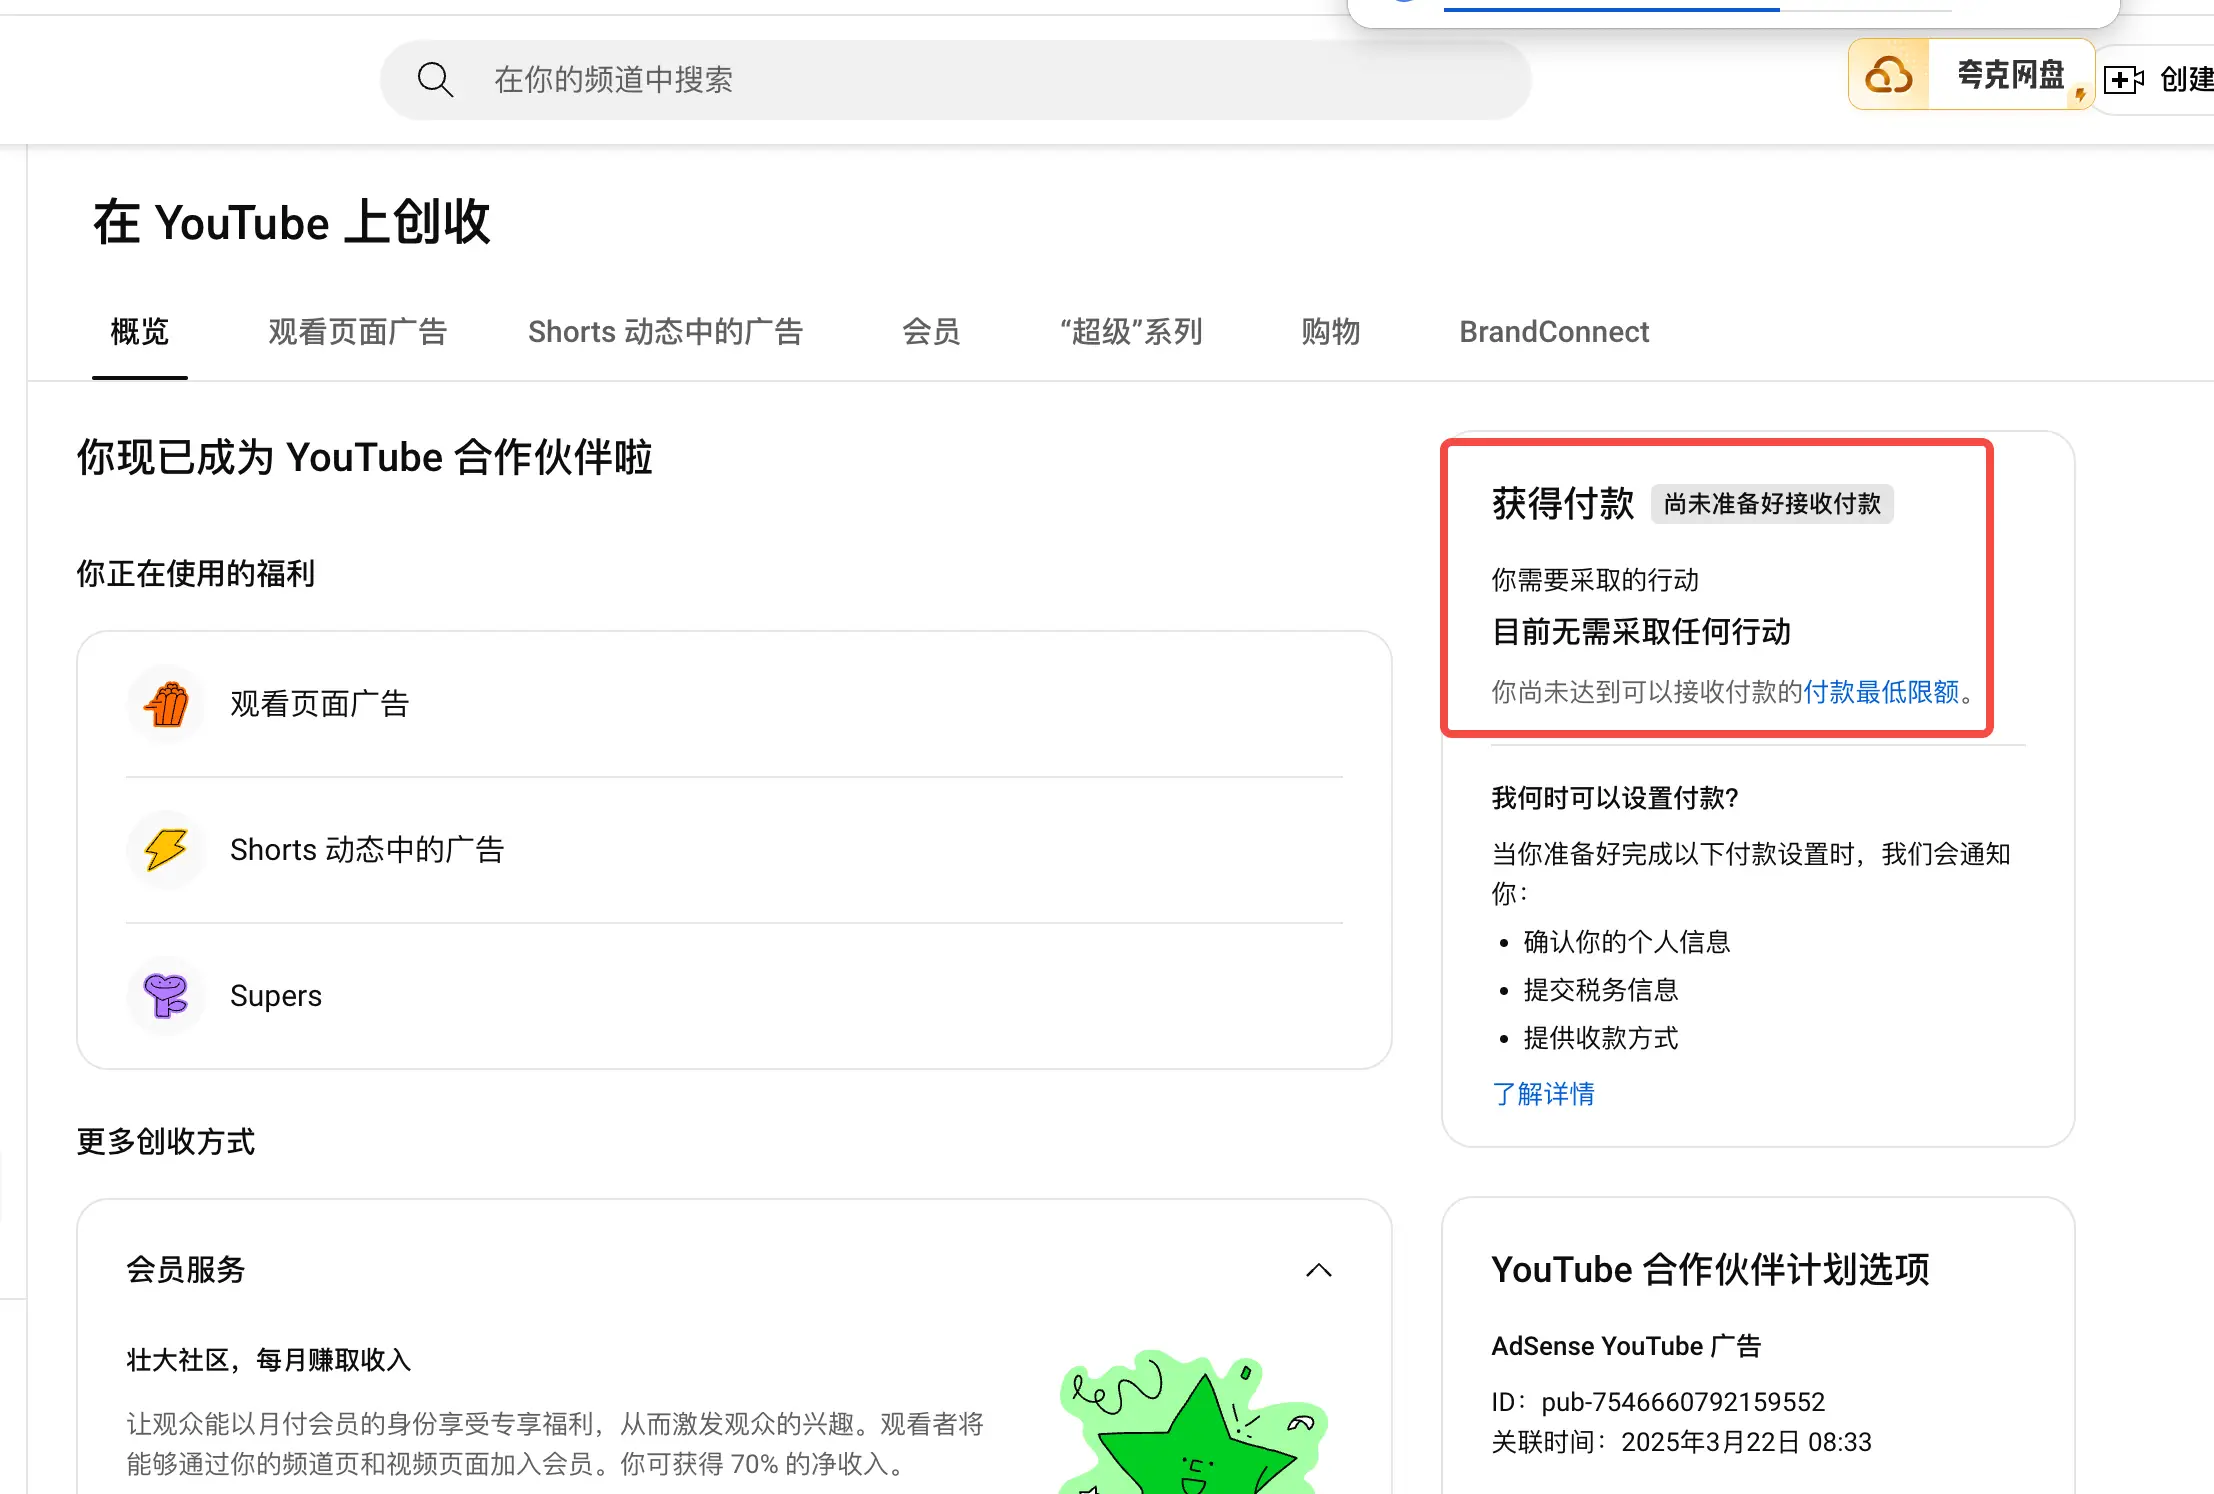This screenshot has height=1494, width=2214.
Task: Click the purple Supers icon
Action: [x=167, y=996]
